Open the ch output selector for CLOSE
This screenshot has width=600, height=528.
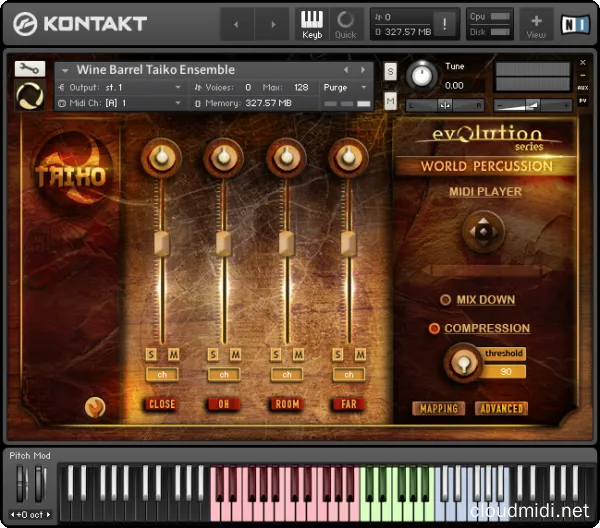point(162,375)
